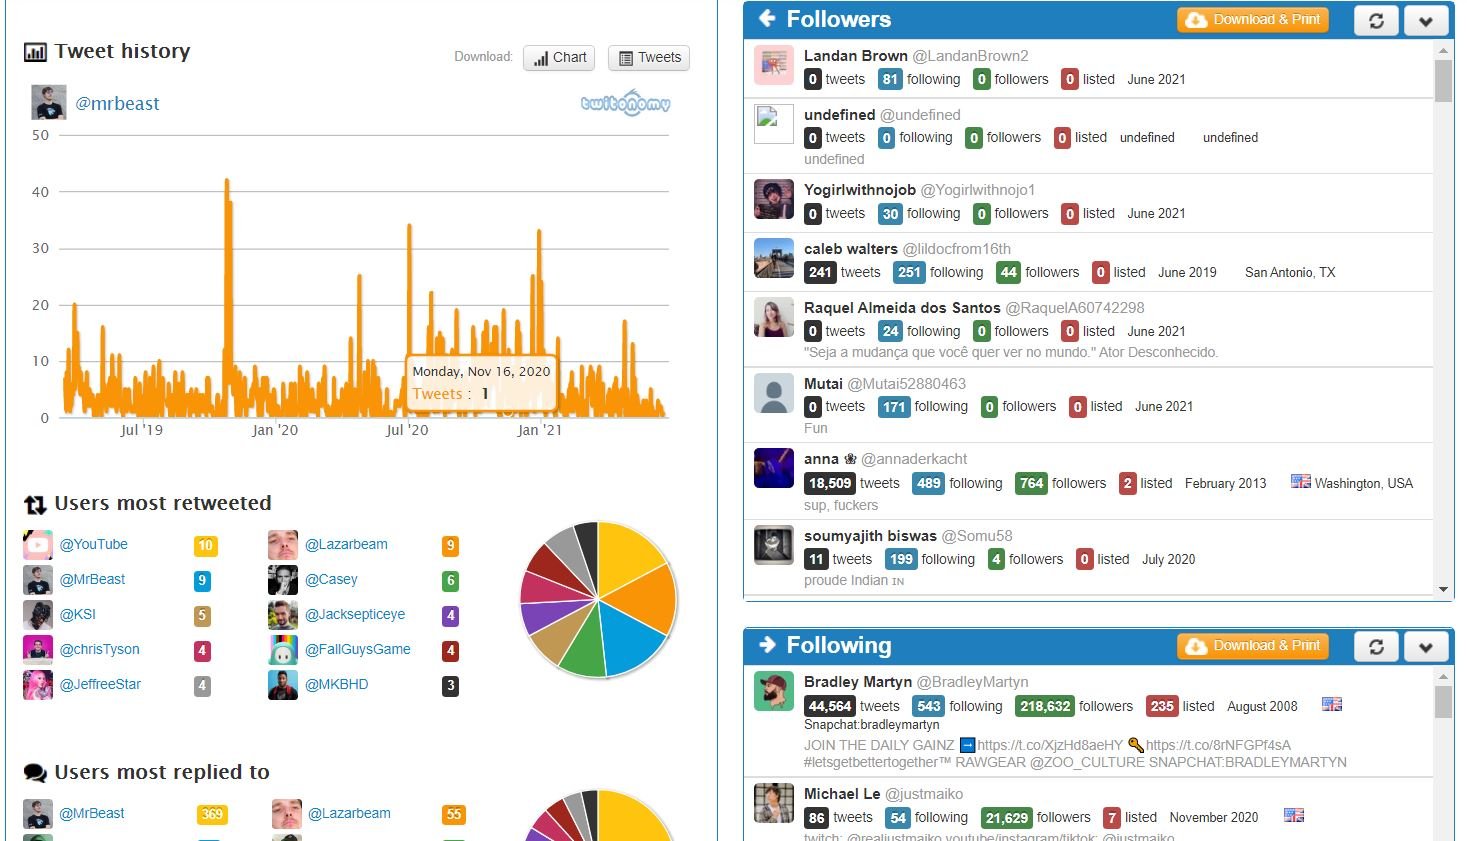The image size is (1467, 841).
Task: Open the @mrbeast profile link
Action: click(x=118, y=103)
